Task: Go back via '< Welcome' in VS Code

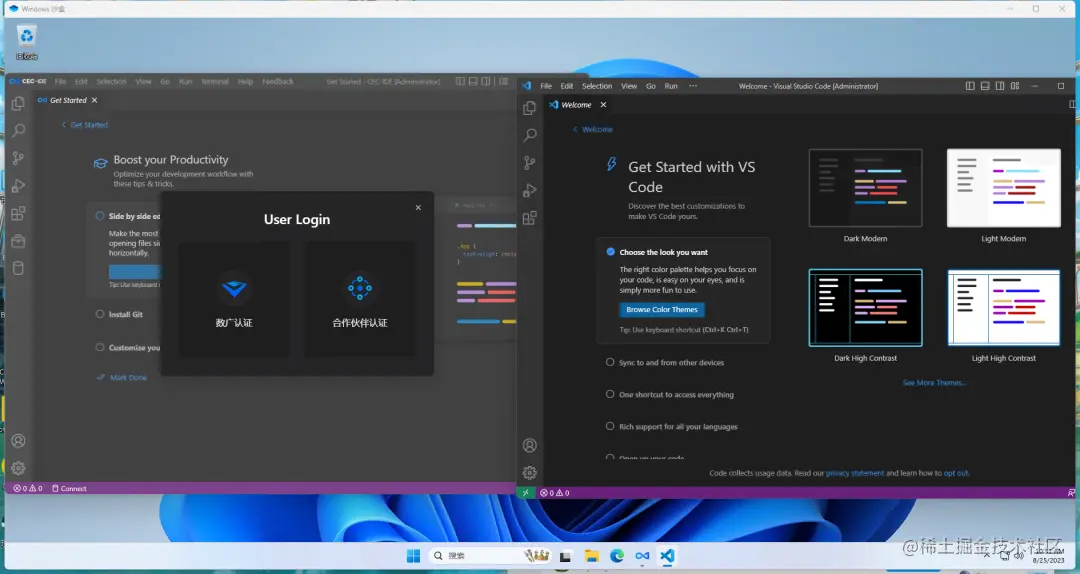Action: (x=592, y=130)
